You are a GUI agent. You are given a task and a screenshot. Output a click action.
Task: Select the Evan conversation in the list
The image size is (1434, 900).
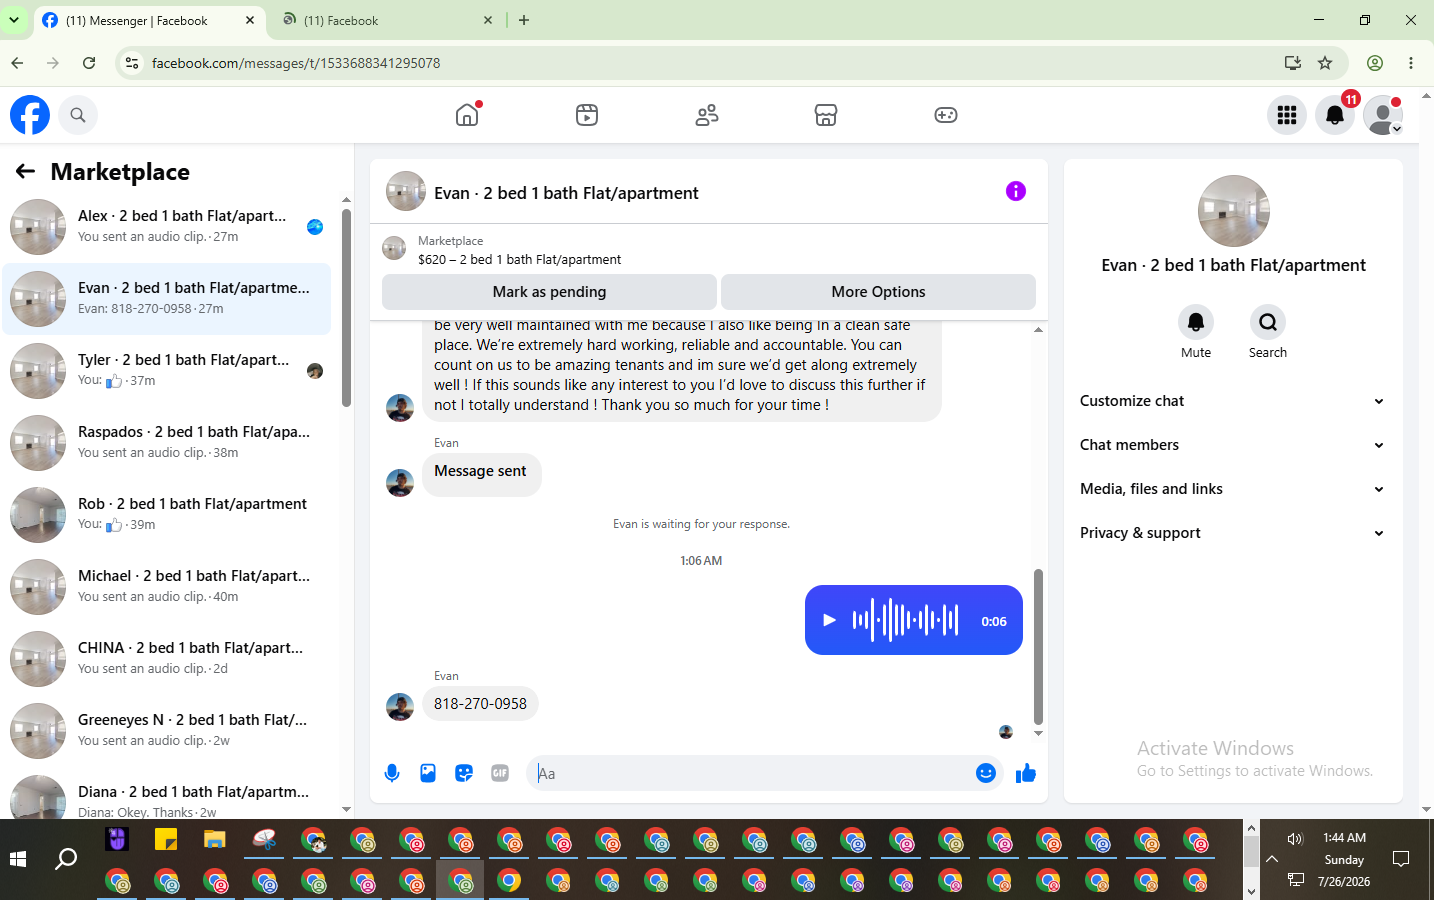tap(167, 299)
